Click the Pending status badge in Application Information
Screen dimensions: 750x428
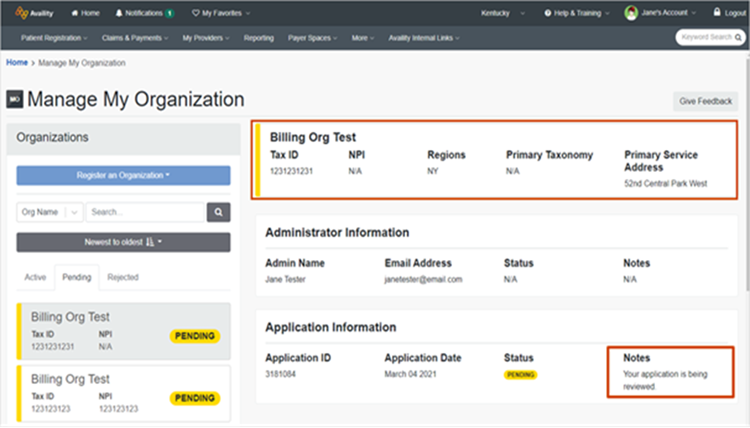[520, 374]
